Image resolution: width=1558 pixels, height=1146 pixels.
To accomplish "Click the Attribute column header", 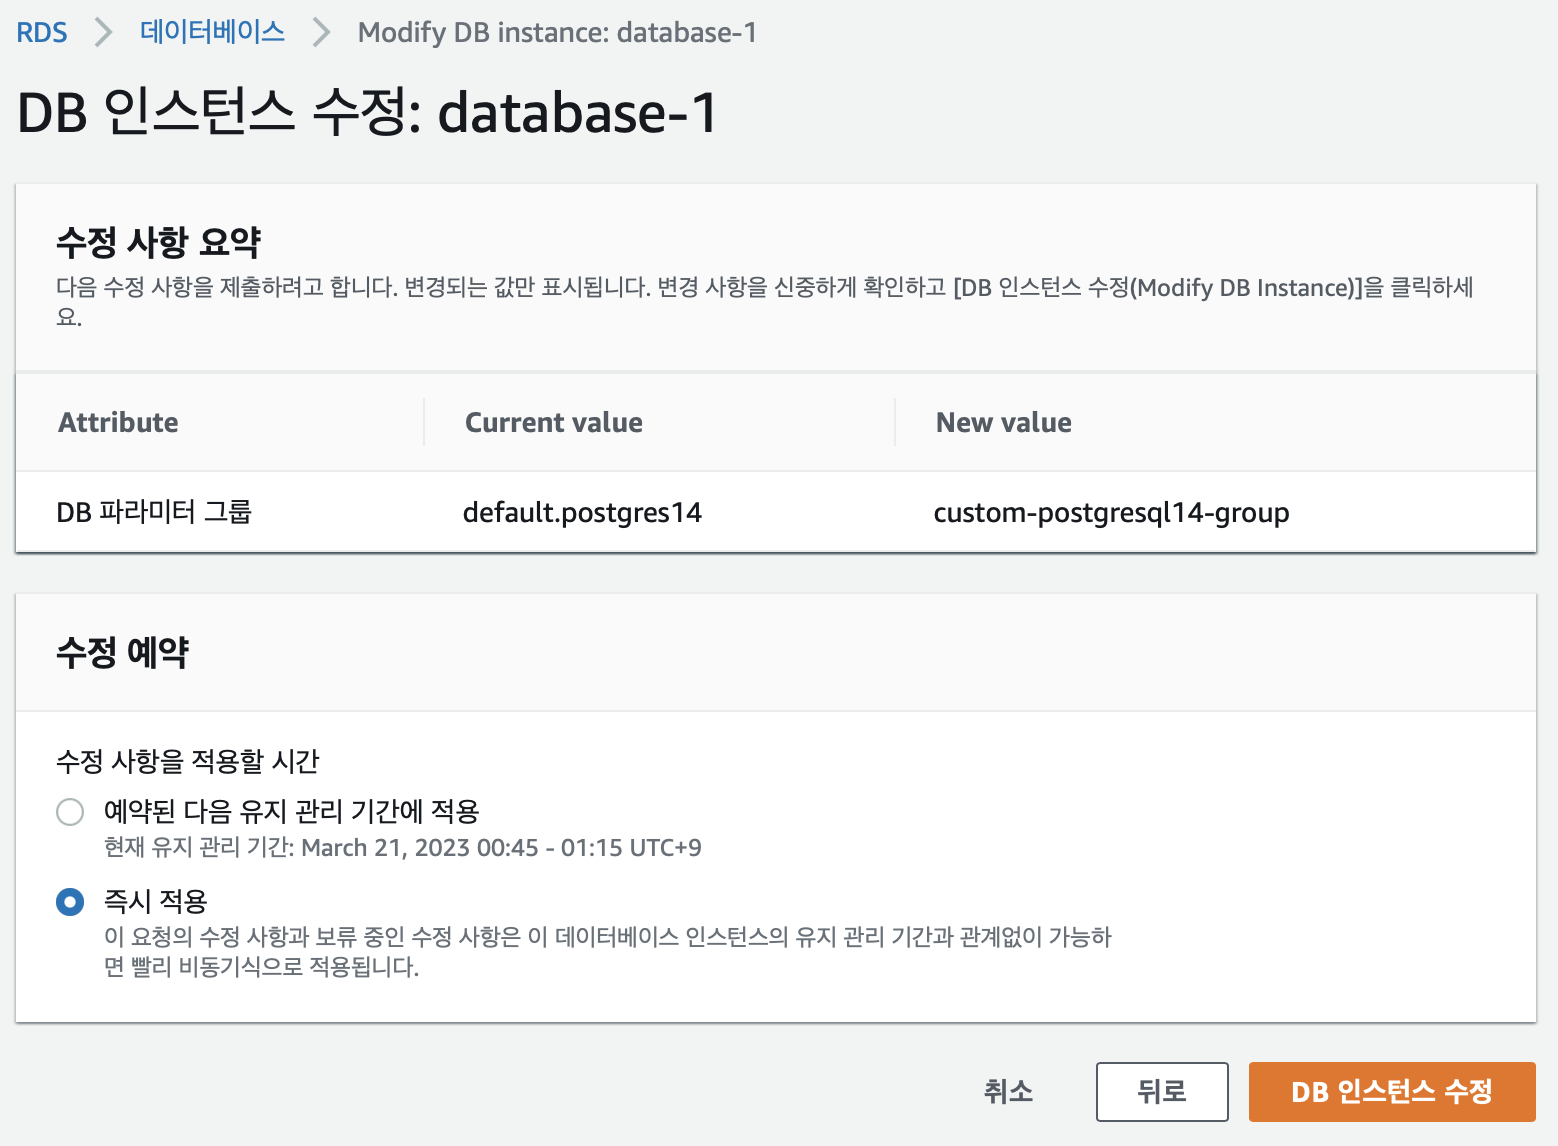I will 118,422.
